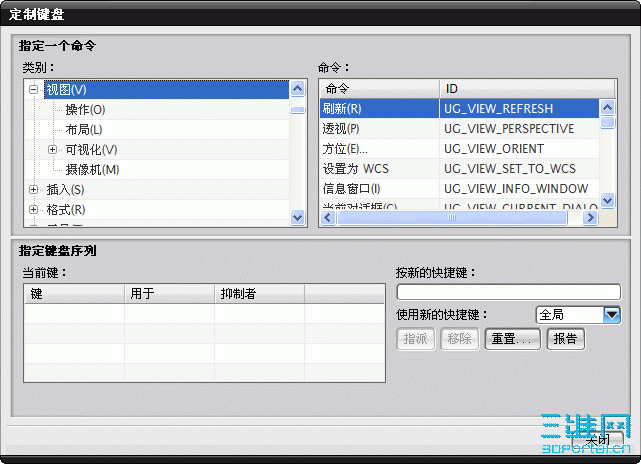Image resolution: width=641 pixels, height=464 pixels.
Task: Click the 报告 button
Action: 566,339
